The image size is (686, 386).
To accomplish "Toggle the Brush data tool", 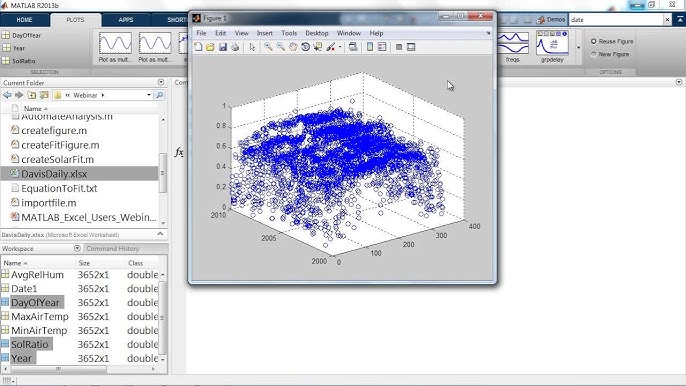I will pyautogui.click(x=331, y=47).
